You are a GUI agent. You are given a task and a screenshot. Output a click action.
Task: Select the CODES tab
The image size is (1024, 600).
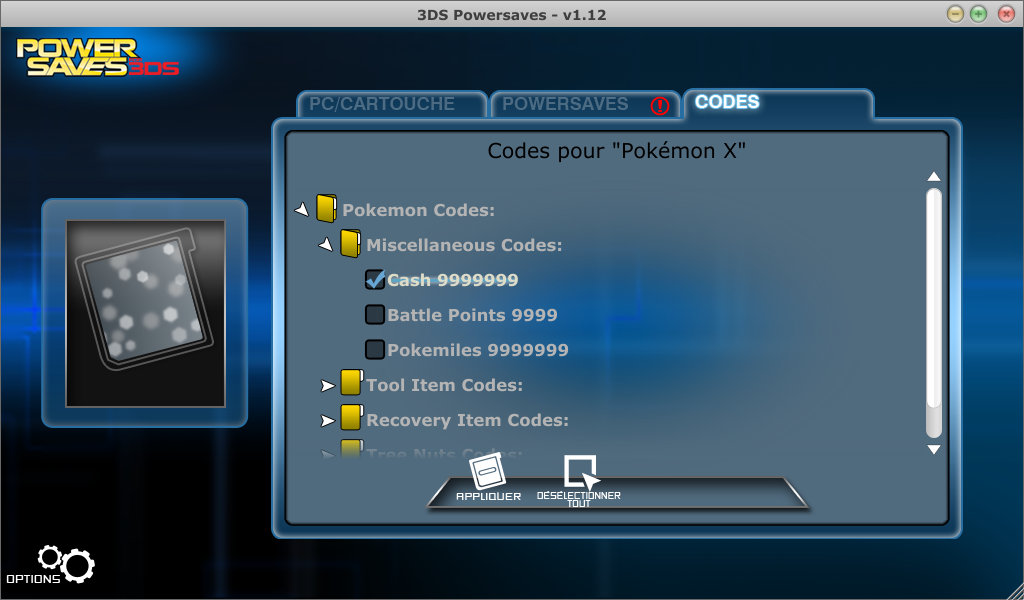click(x=778, y=103)
